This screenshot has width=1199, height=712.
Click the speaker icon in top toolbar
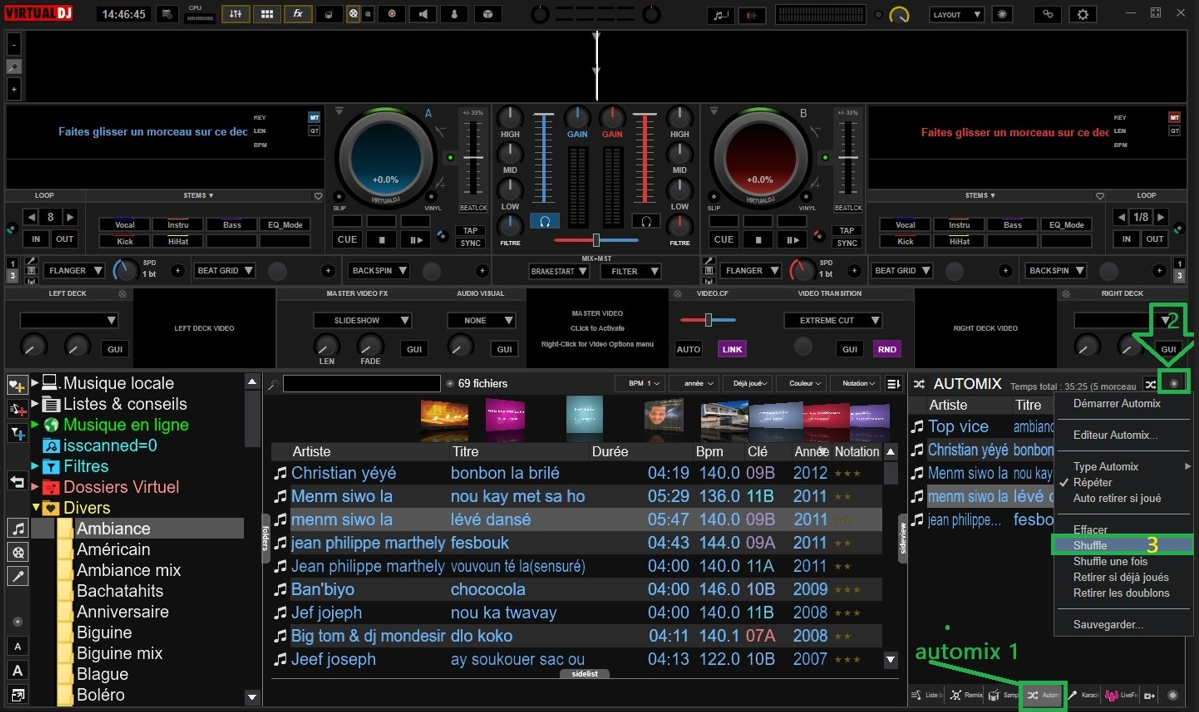point(423,14)
